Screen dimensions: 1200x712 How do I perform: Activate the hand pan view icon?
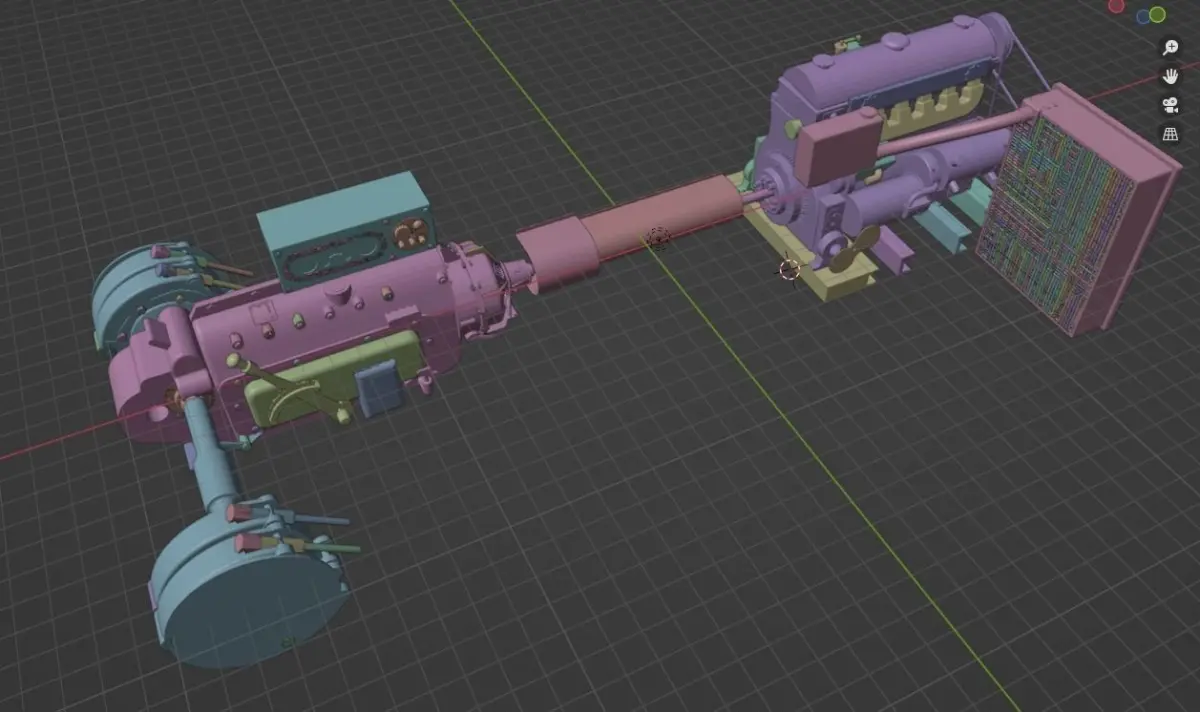1170,76
